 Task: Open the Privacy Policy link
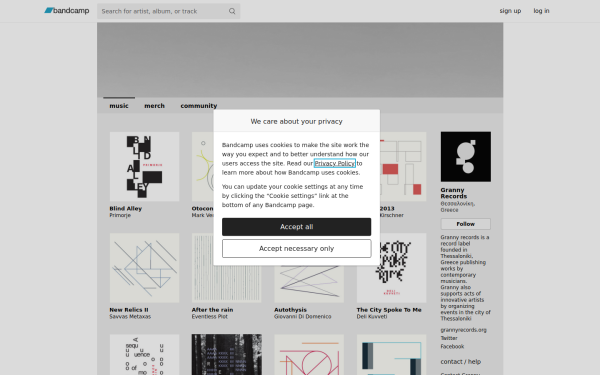click(335, 163)
